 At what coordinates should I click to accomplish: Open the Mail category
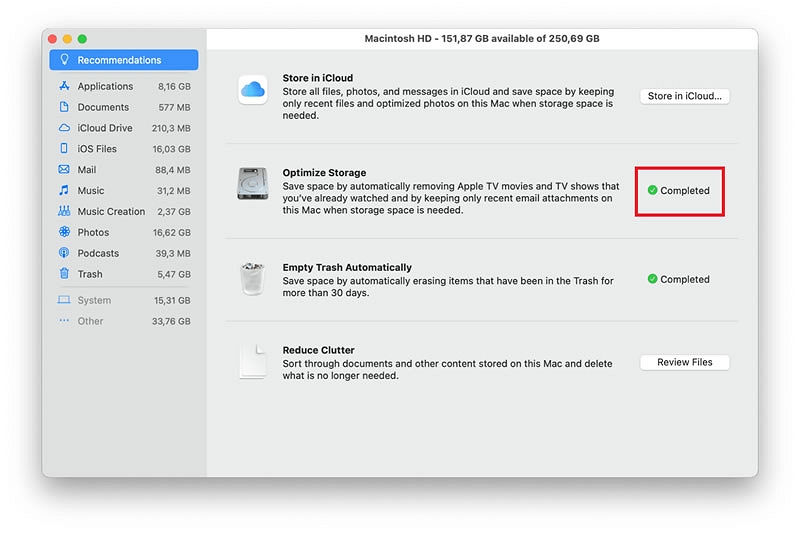coord(123,170)
